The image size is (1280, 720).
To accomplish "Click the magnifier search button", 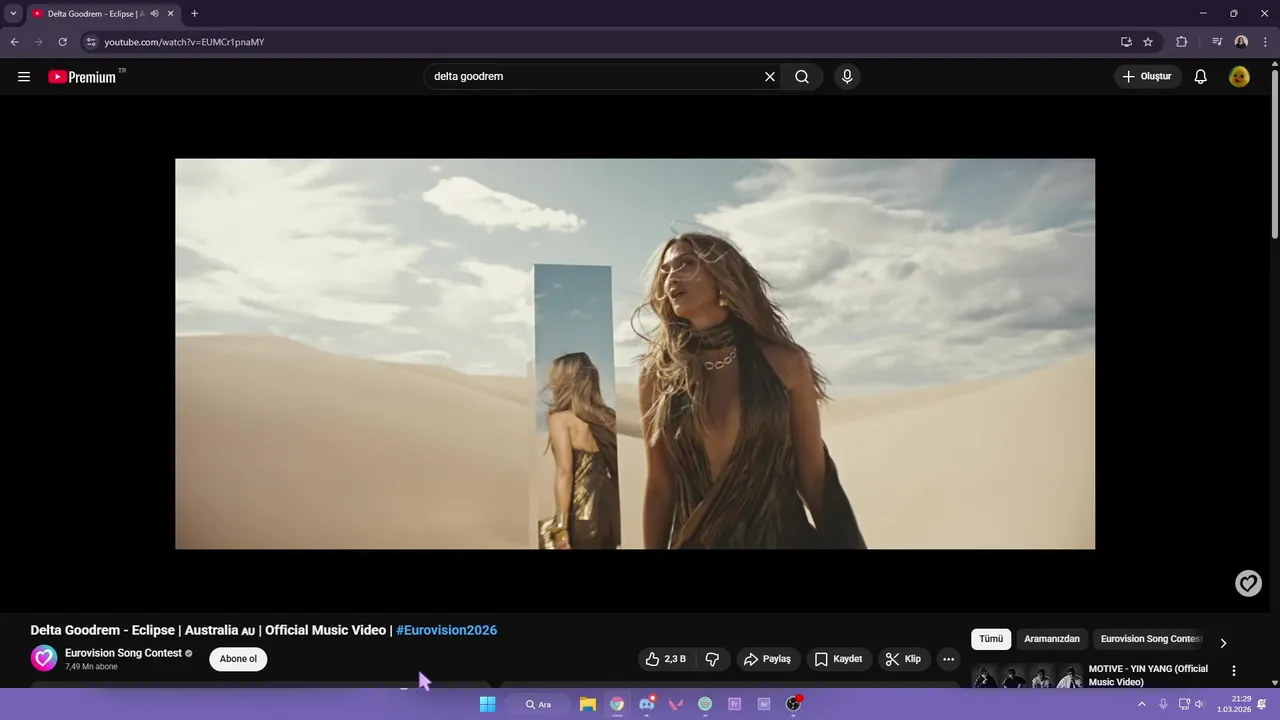I will tap(802, 77).
